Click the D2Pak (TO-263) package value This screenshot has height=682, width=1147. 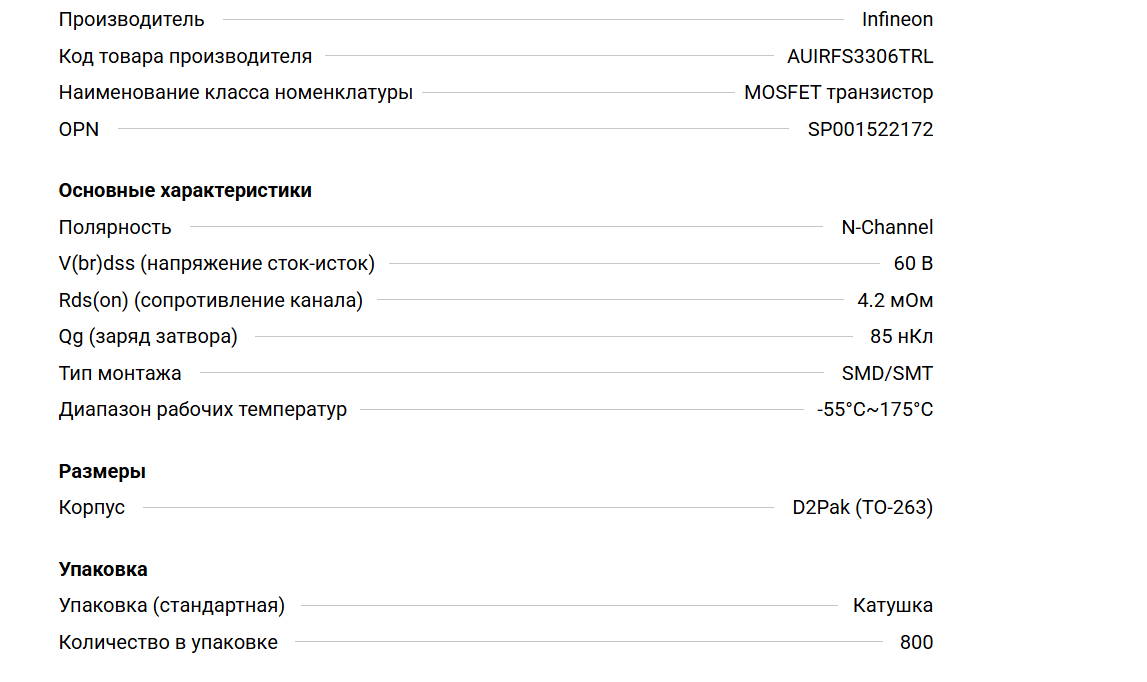pyautogui.click(x=862, y=507)
